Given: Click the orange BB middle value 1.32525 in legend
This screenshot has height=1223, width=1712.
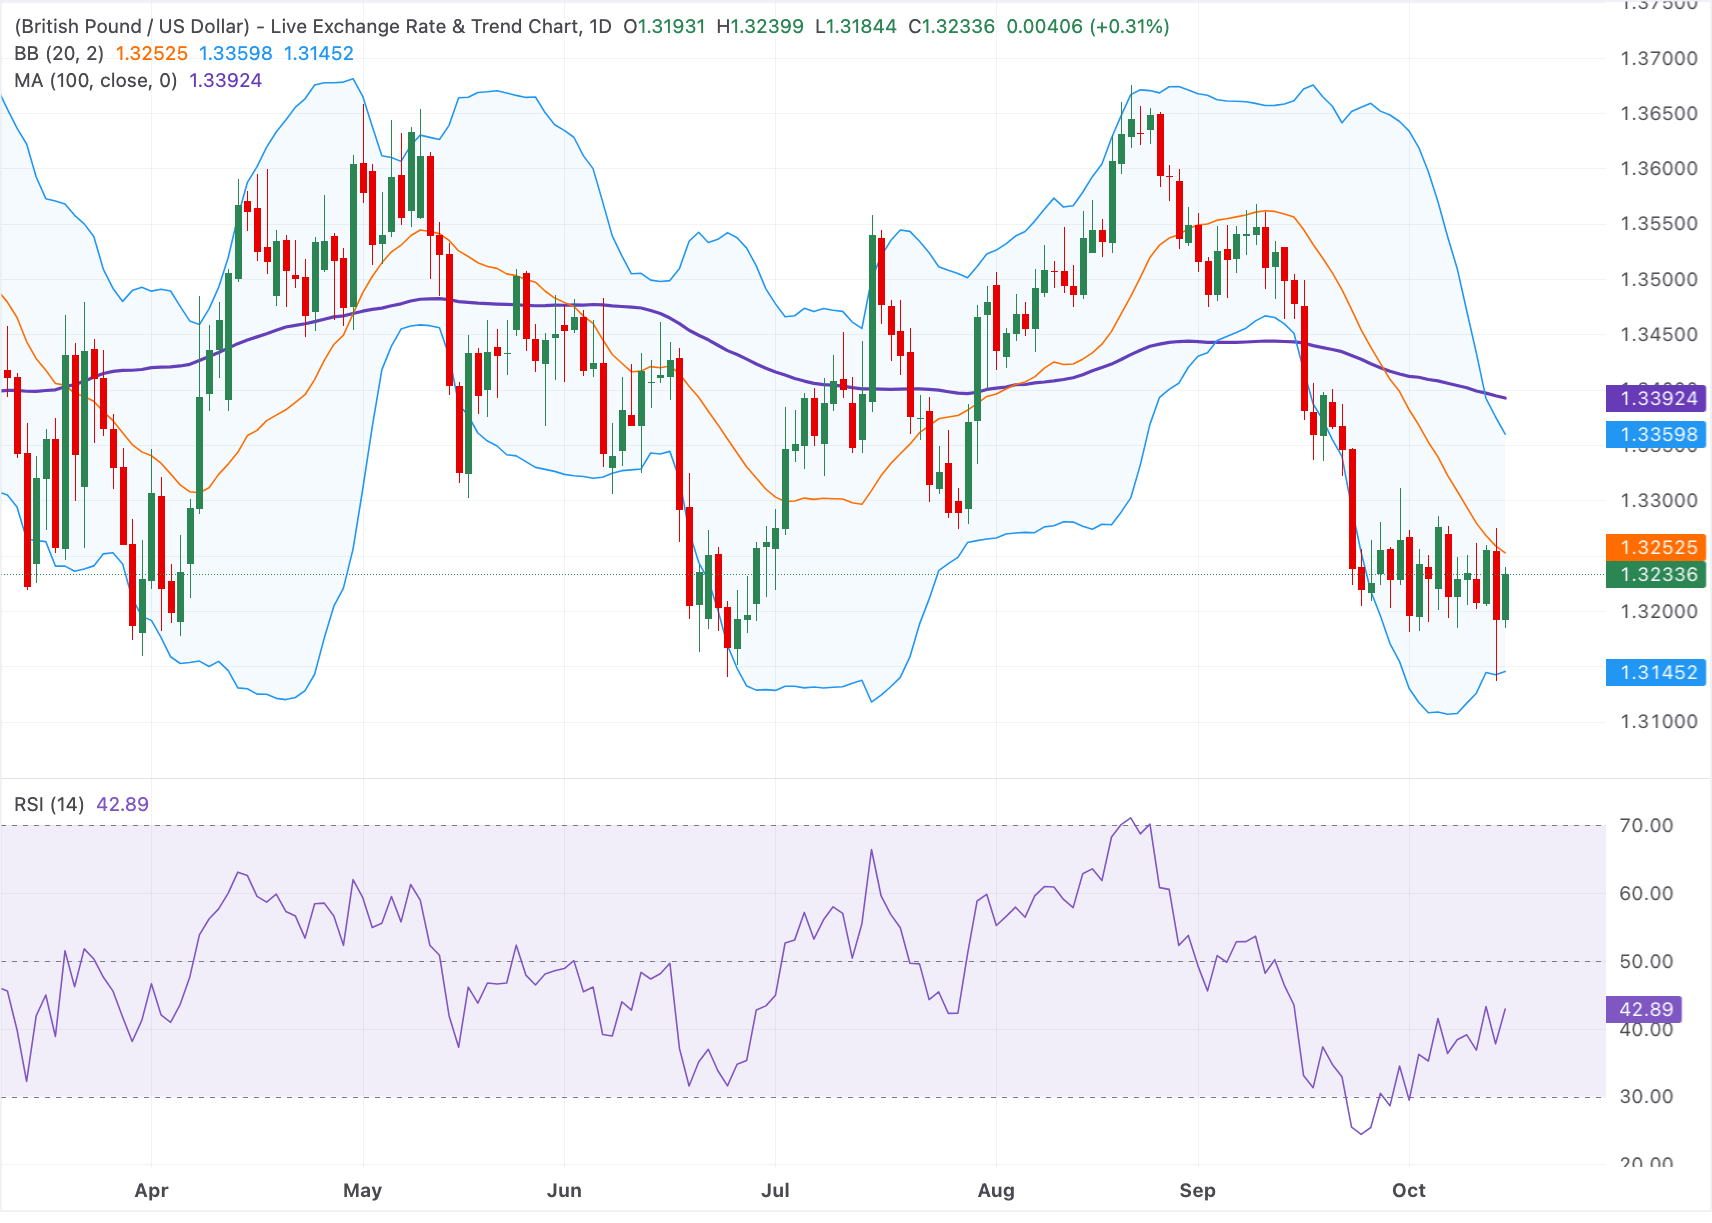Looking at the screenshot, I should click(x=152, y=53).
